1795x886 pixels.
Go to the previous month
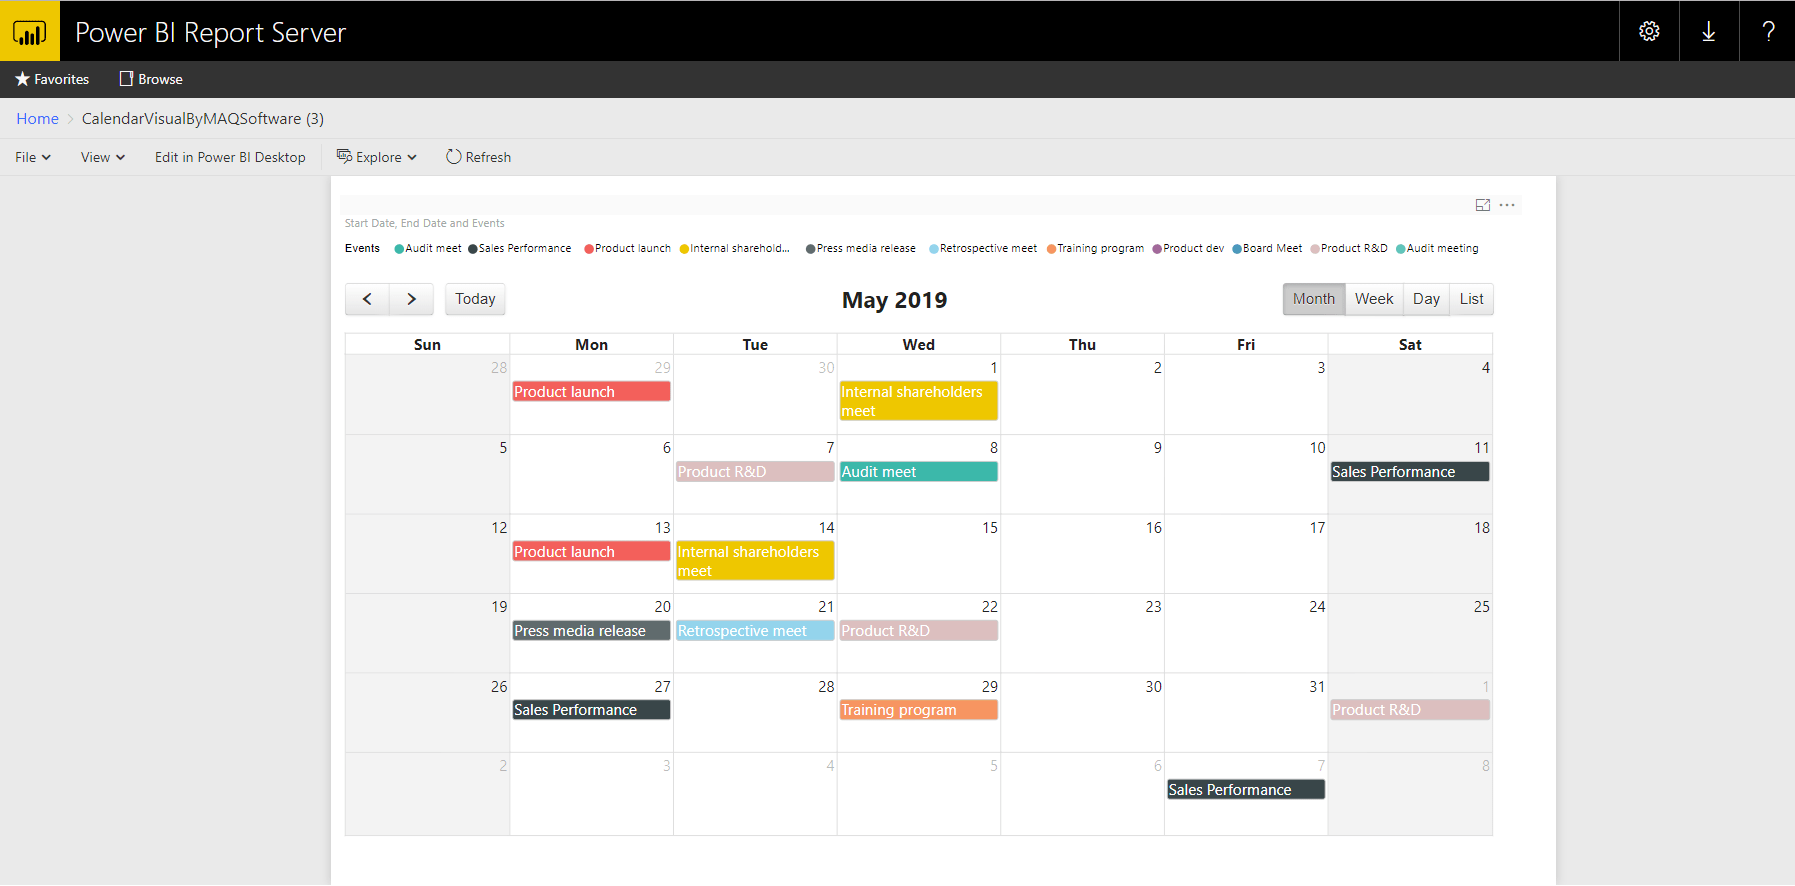(367, 299)
